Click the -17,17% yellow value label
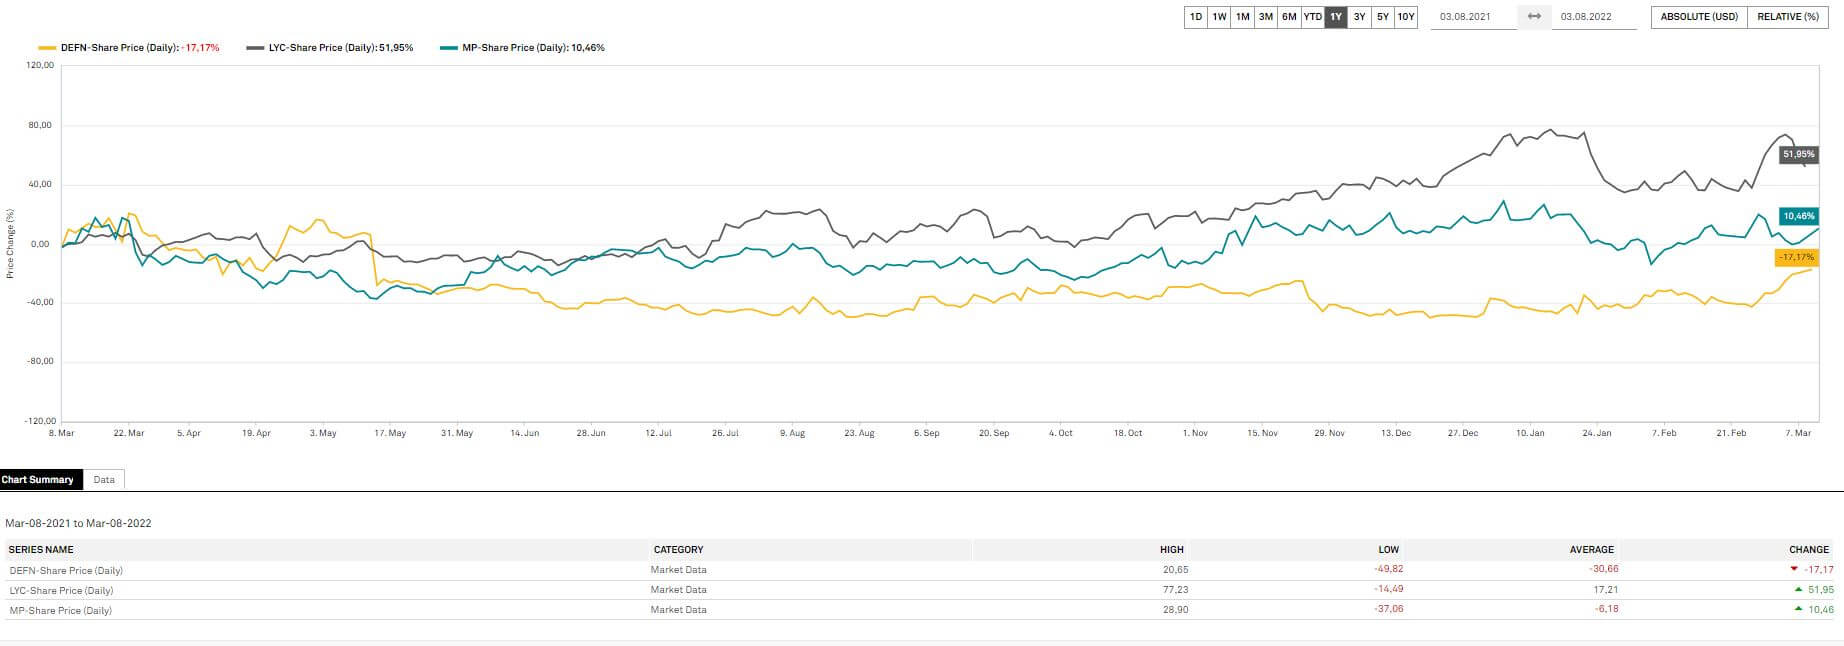The height and width of the screenshot is (646, 1844). [1796, 258]
